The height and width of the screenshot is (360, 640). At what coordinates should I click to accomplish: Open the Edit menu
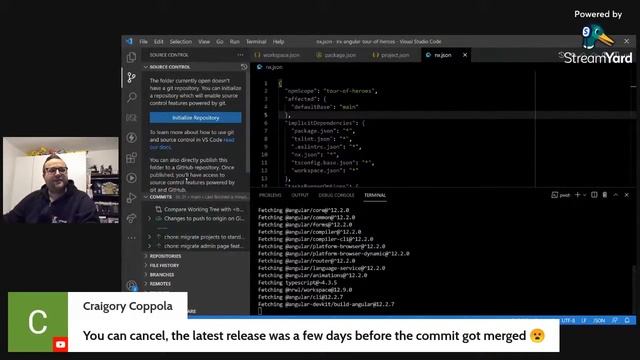point(158,41)
